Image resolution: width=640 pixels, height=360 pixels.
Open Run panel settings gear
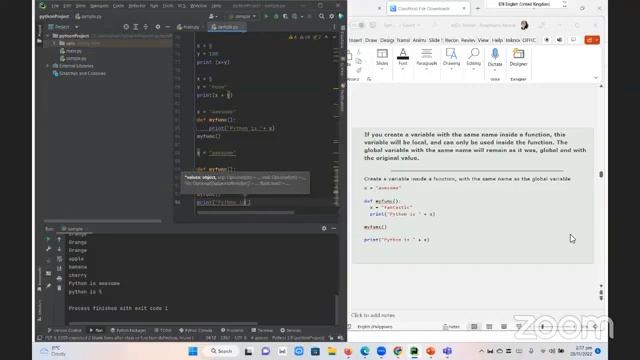pos(324,229)
